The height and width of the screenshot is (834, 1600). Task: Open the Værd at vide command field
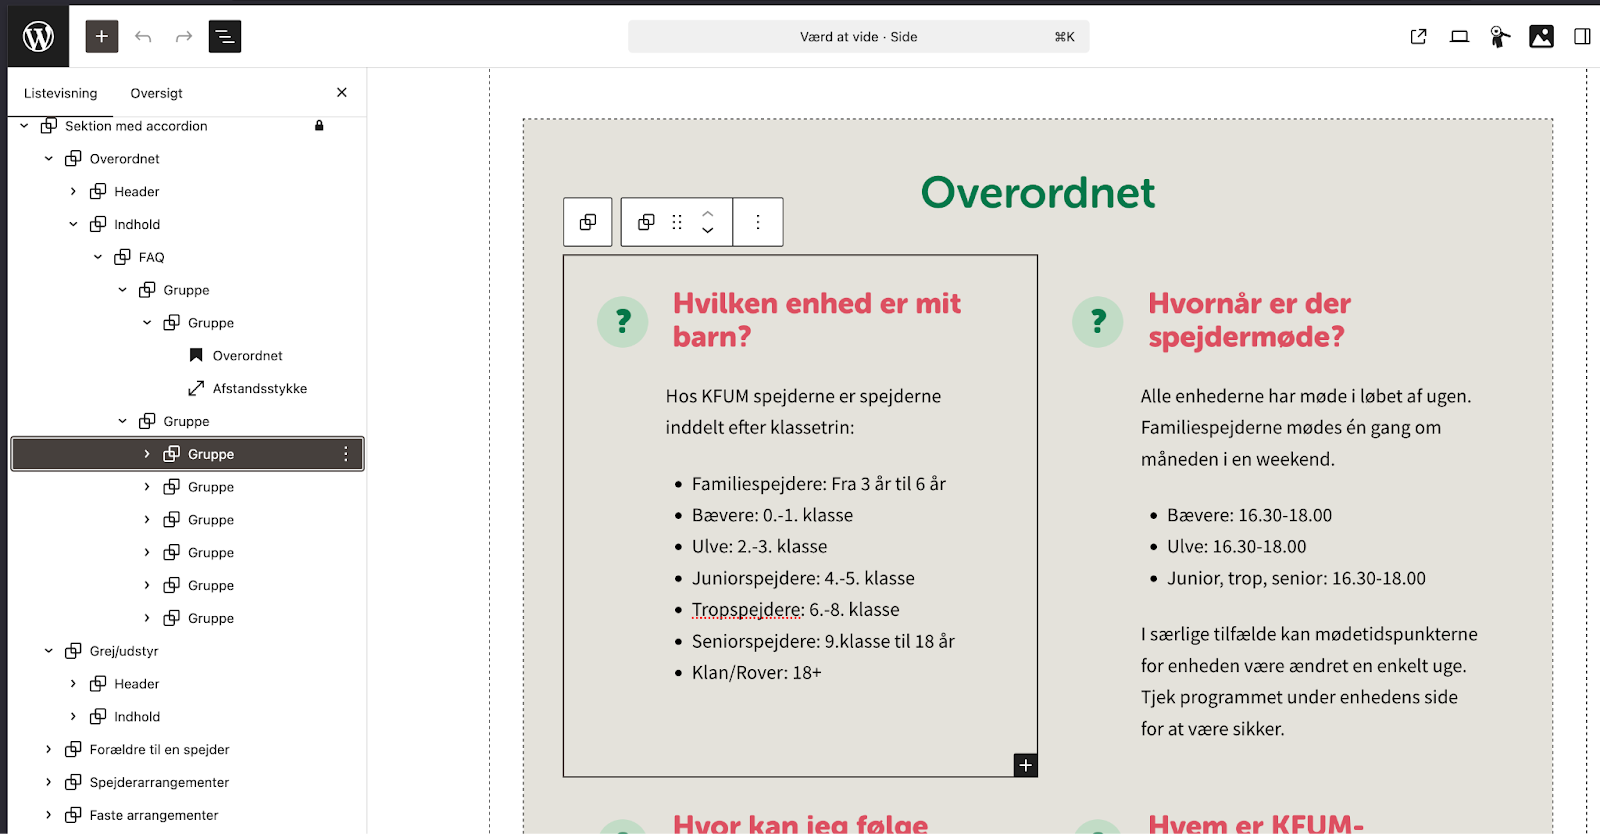pyautogui.click(x=858, y=37)
